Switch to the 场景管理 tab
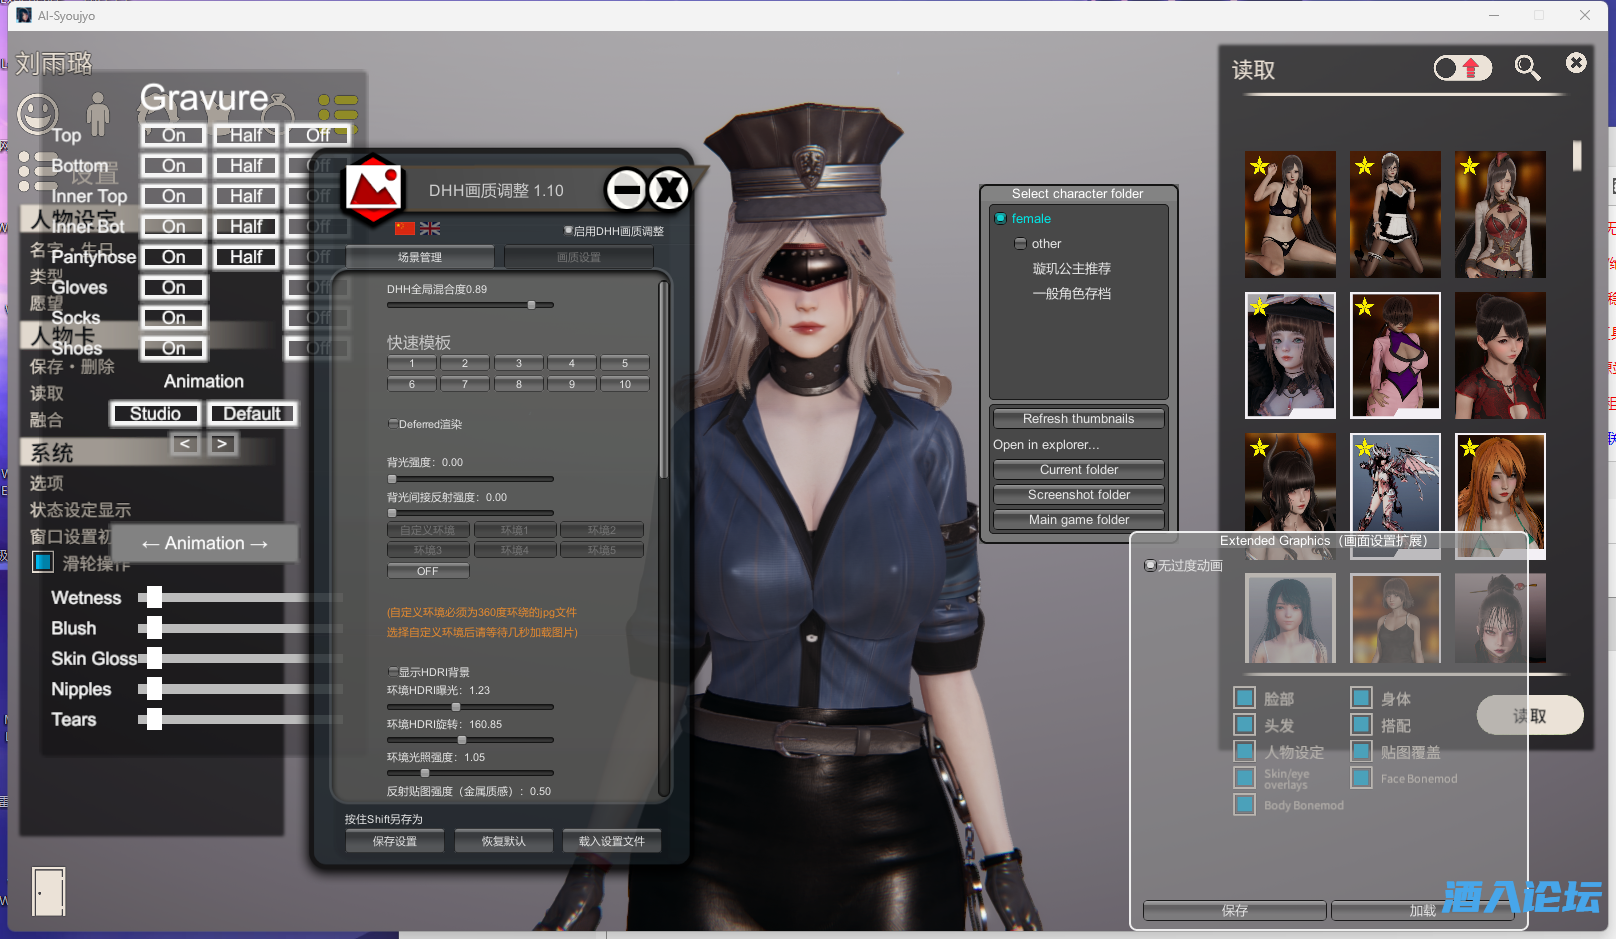 (x=420, y=258)
